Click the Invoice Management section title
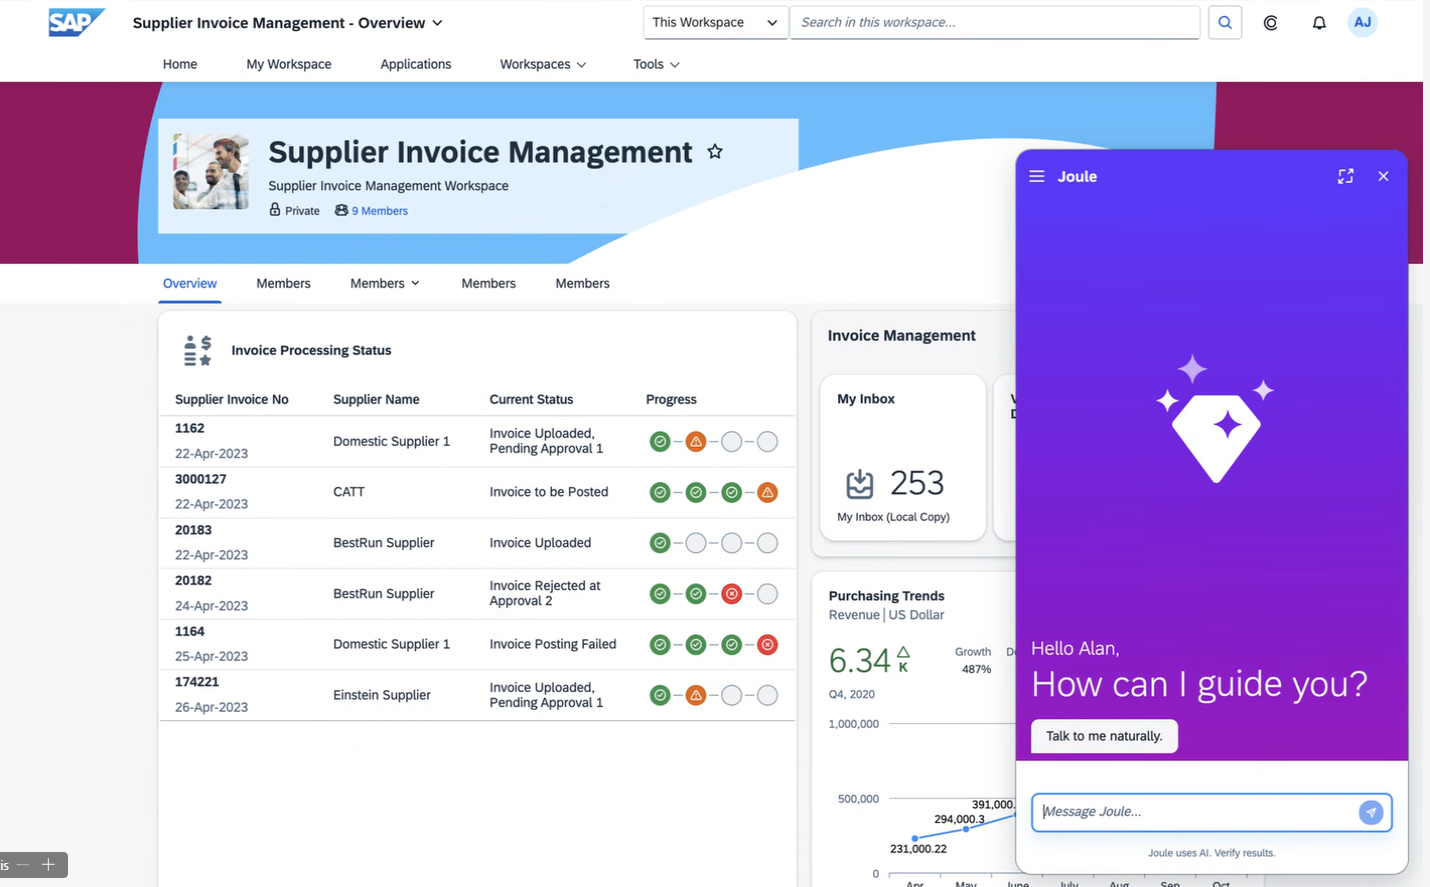Image resolution: width=1430 pixels, height=887 pixels. click(901, 336)
